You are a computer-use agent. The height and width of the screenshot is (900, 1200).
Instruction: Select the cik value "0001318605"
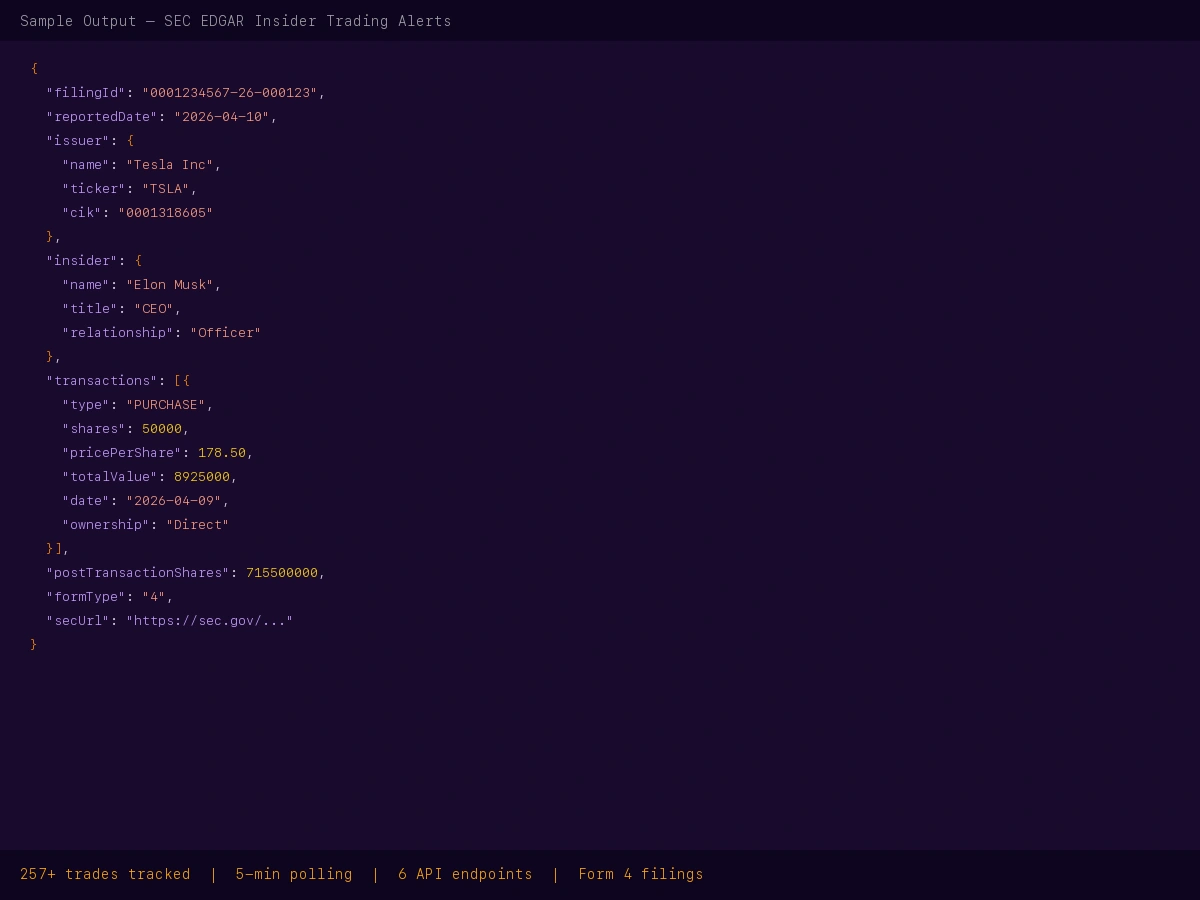[x=166, y=213]
